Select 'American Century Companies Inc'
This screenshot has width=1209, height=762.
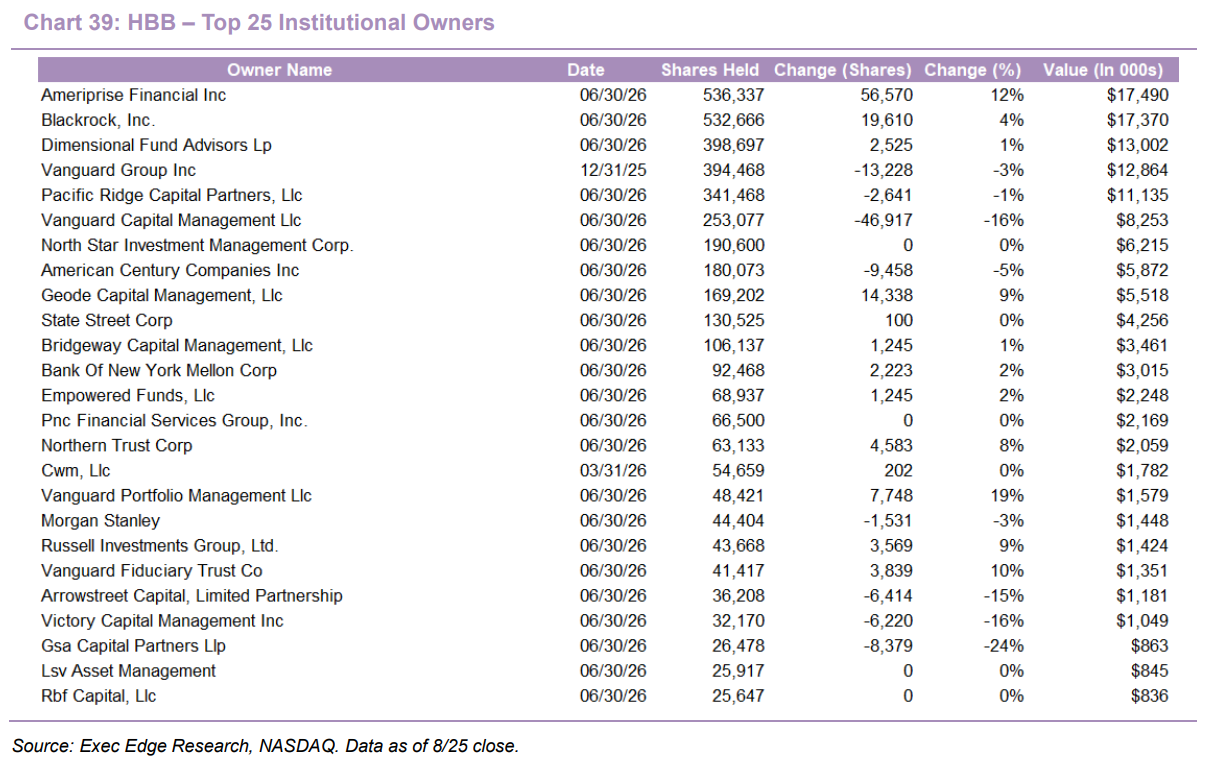[170, 270]
